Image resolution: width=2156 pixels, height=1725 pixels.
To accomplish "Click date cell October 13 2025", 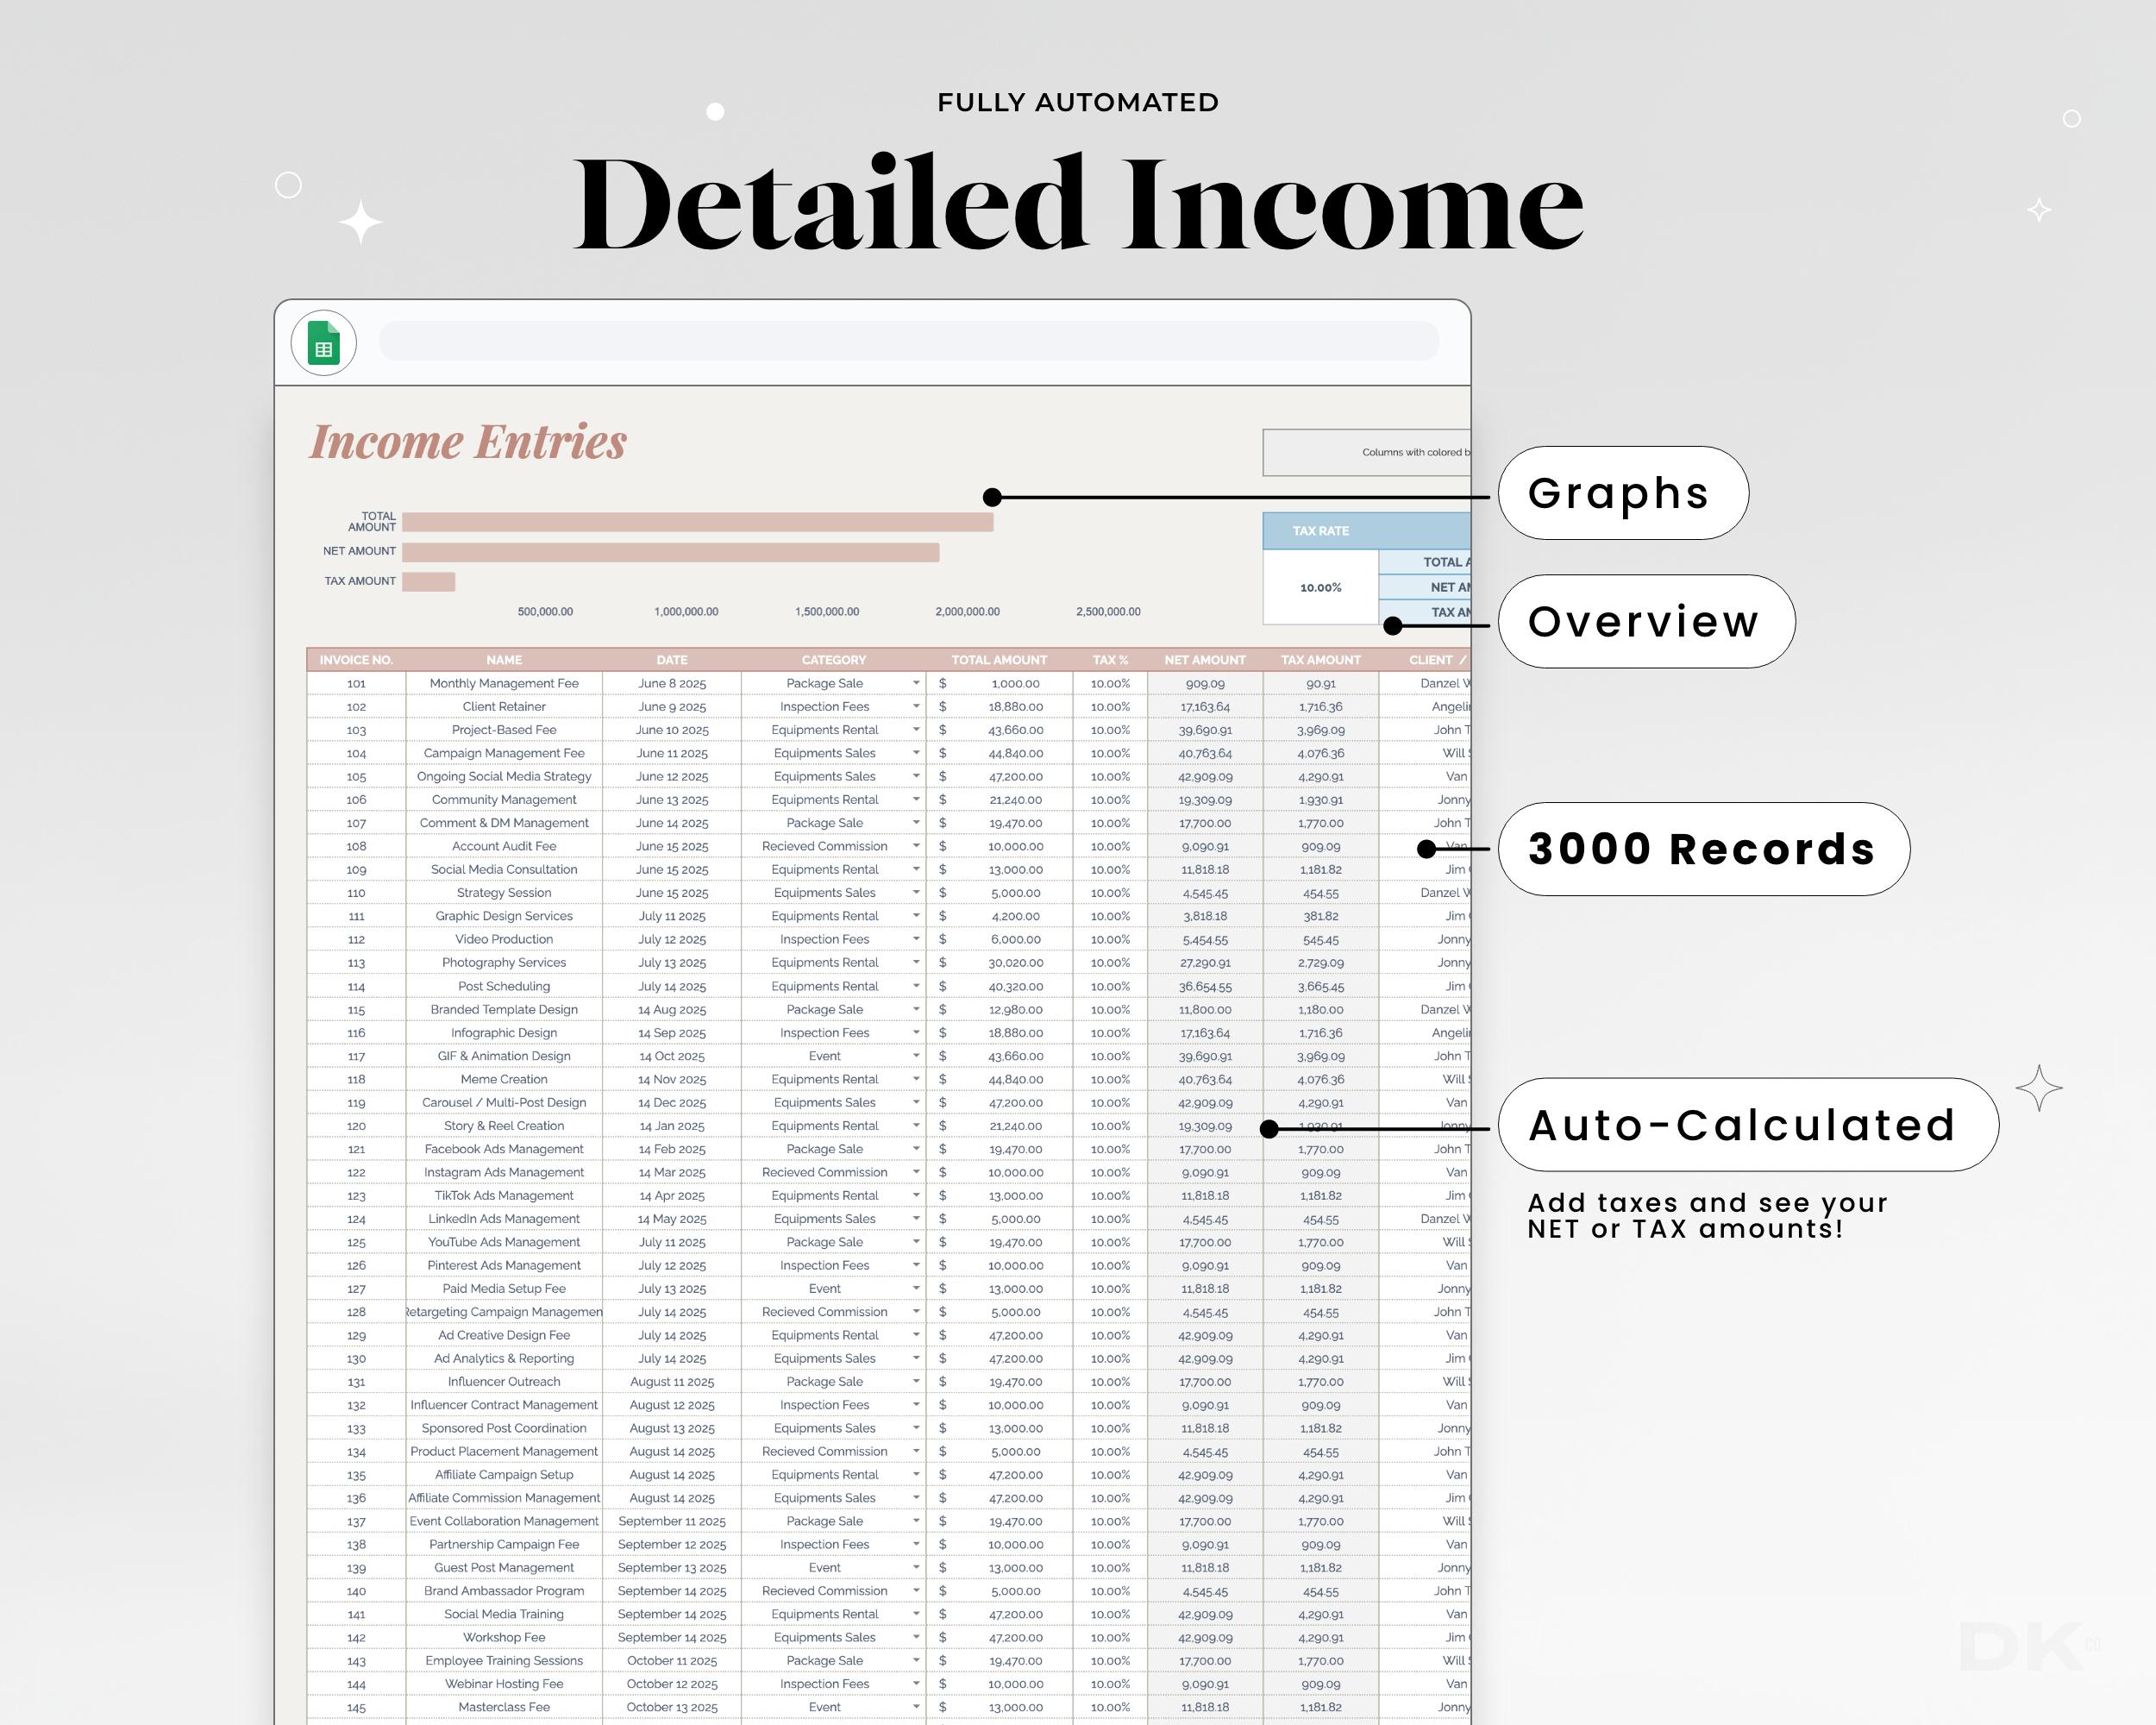I will pos(672,1707).
